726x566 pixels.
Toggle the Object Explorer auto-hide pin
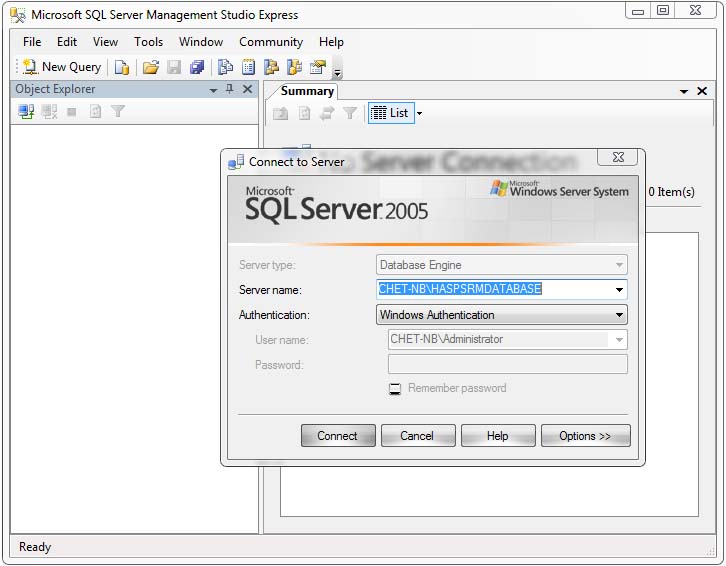coord(230,89)
